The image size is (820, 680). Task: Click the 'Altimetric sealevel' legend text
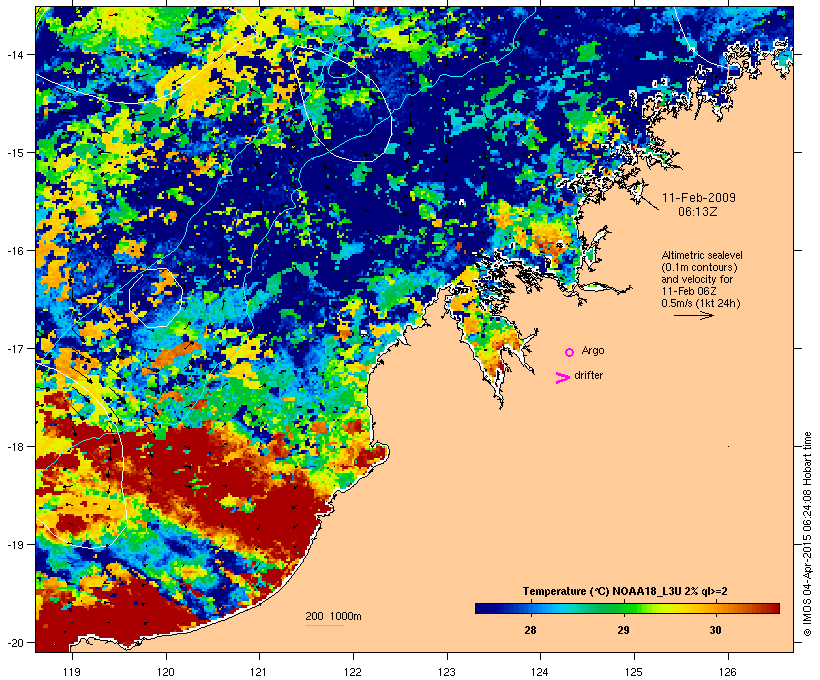(x=702, y=255)
